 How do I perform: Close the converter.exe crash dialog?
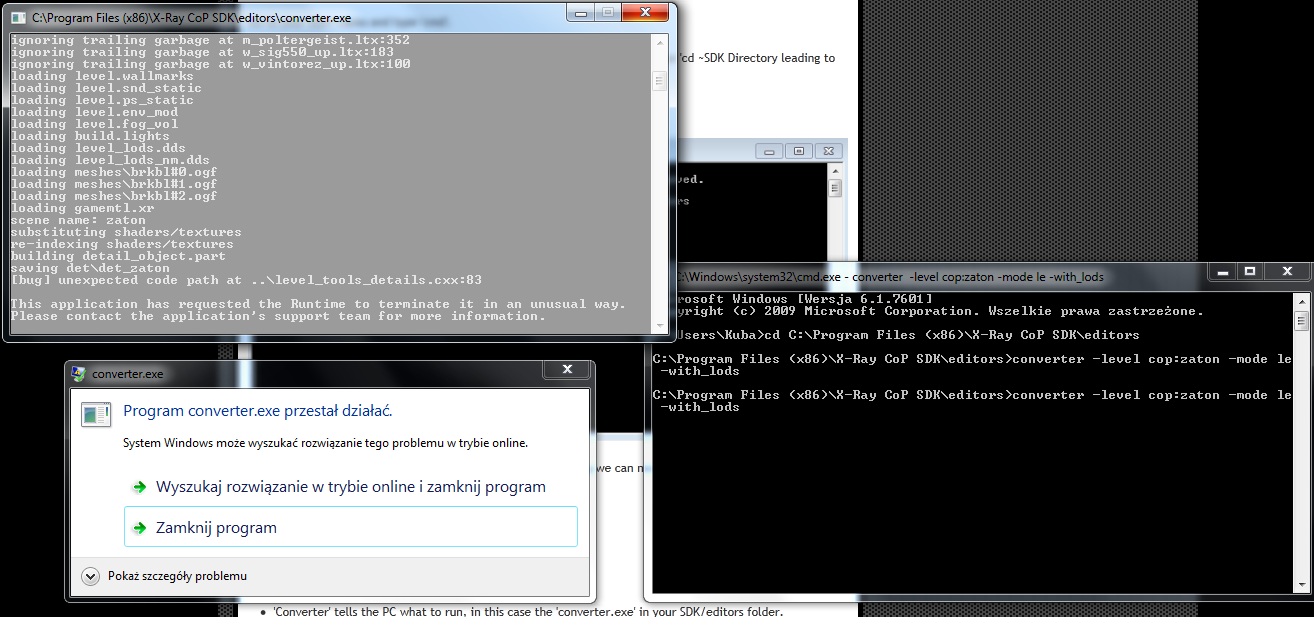point(567,370)
